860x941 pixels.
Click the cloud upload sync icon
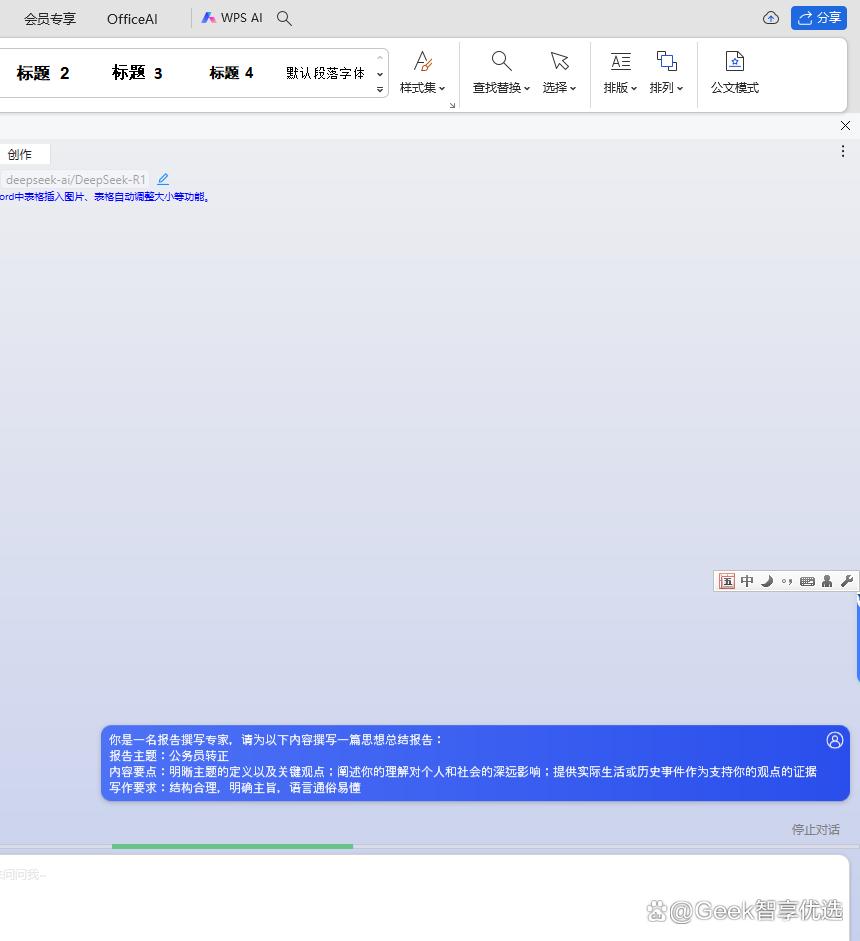pos(771,18)
